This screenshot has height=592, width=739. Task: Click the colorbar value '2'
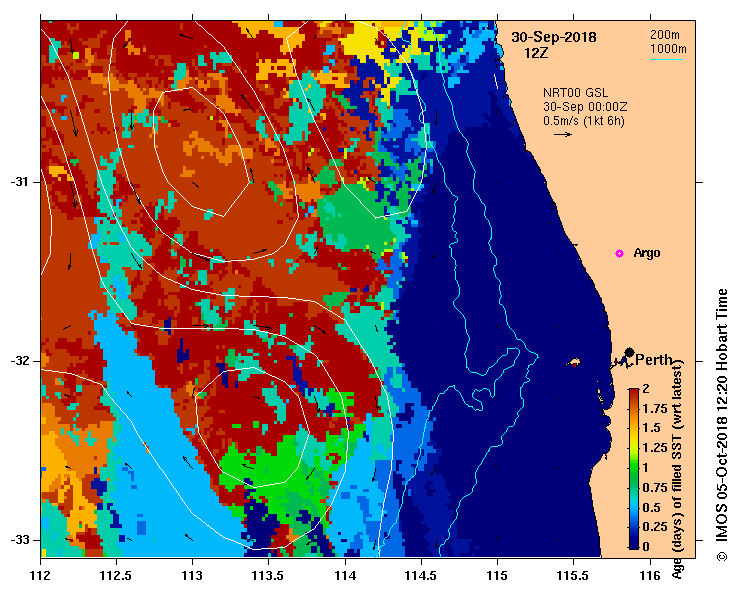646,389
